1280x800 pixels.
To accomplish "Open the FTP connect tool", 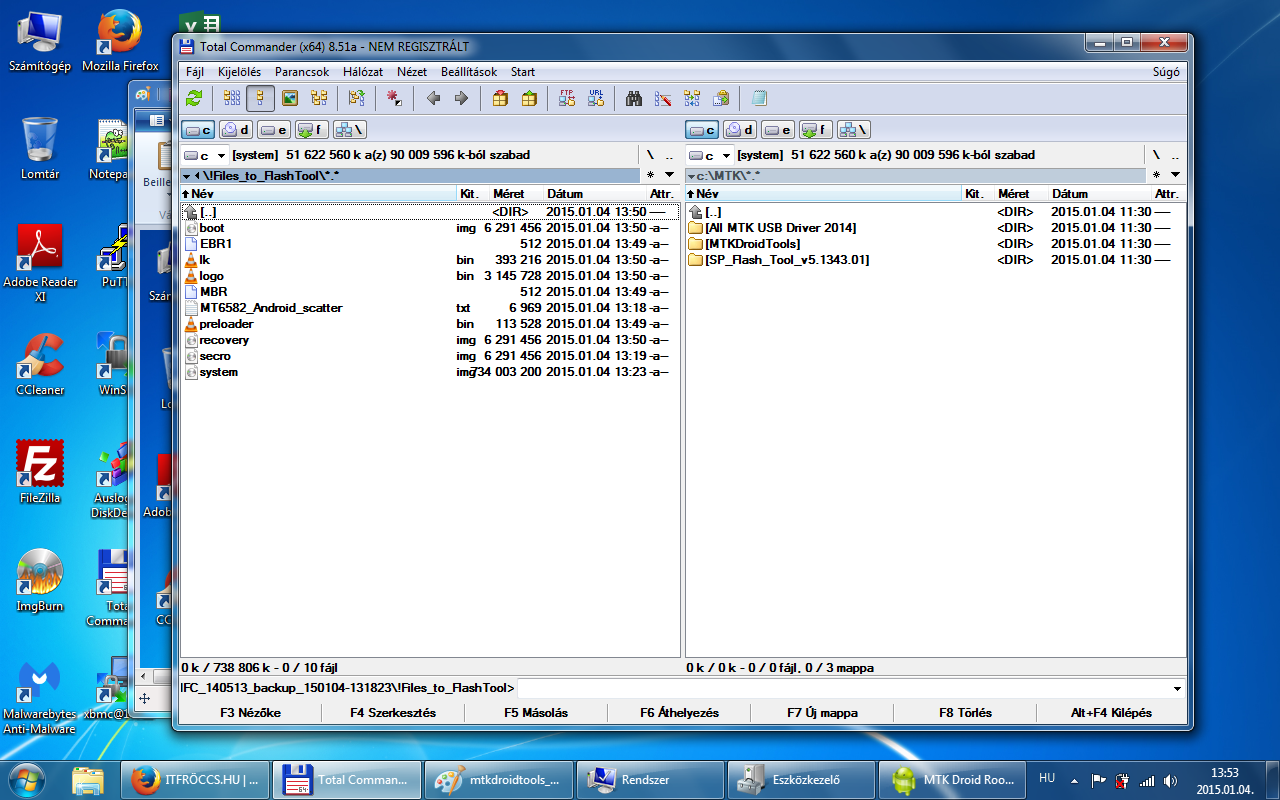I will [567, 98].
